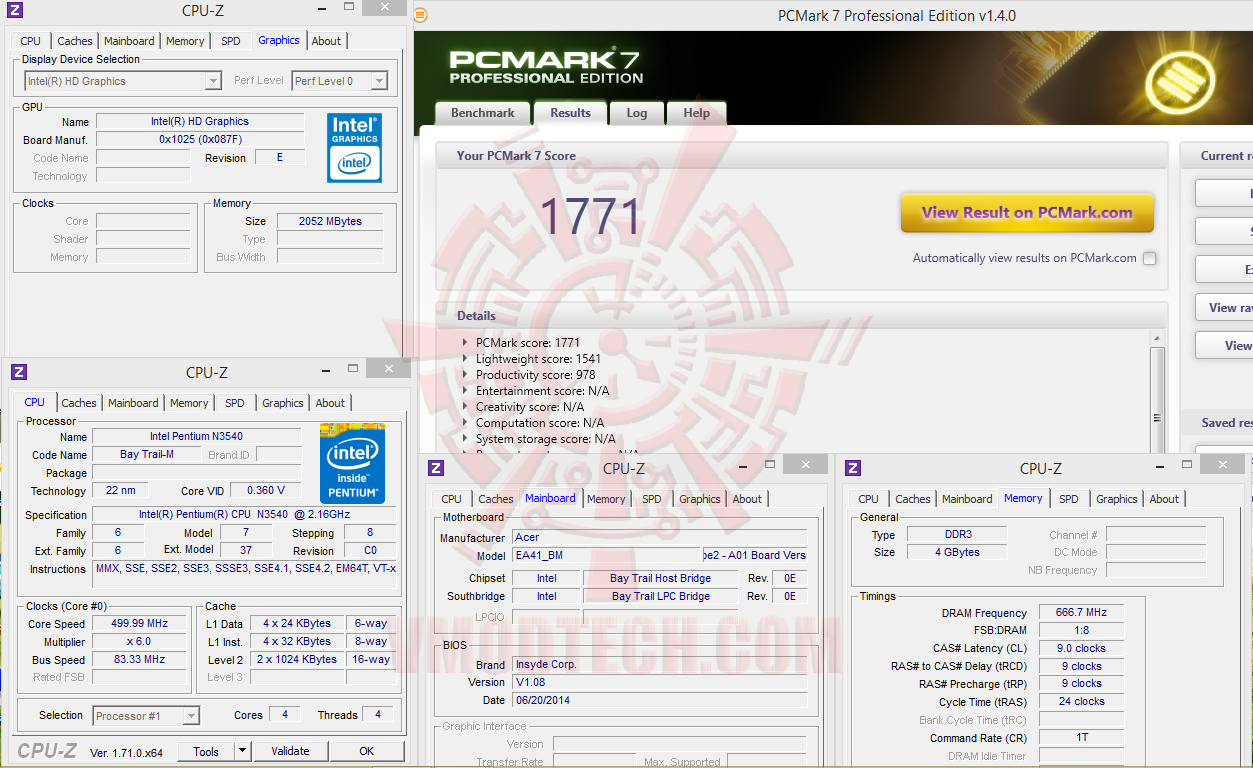Screen dimensions: 1253x768
Task: Expand the System storage score detail row
Action: 466,439
